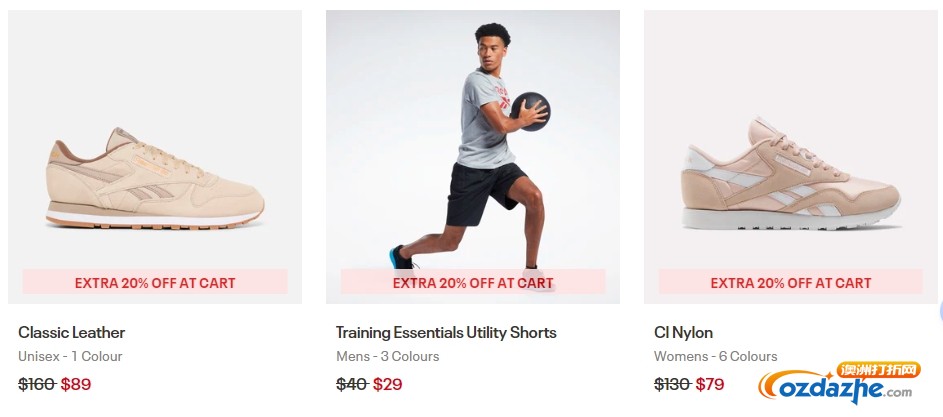Screen dimensions: 943x417
Task: Open the Training Essentials Utility Shorts photo
Action: click(473, 156)
